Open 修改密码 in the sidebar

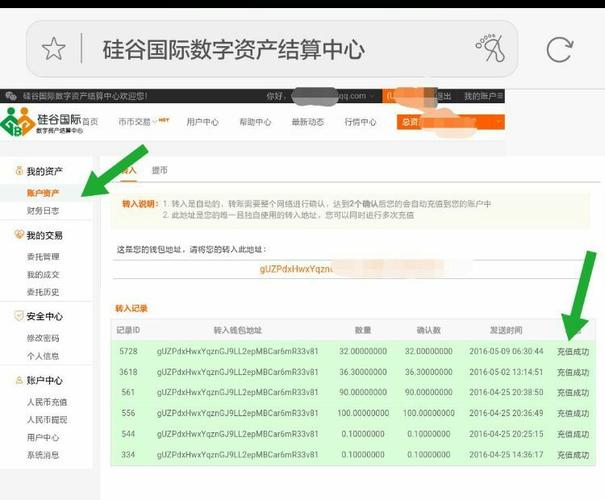43,338
